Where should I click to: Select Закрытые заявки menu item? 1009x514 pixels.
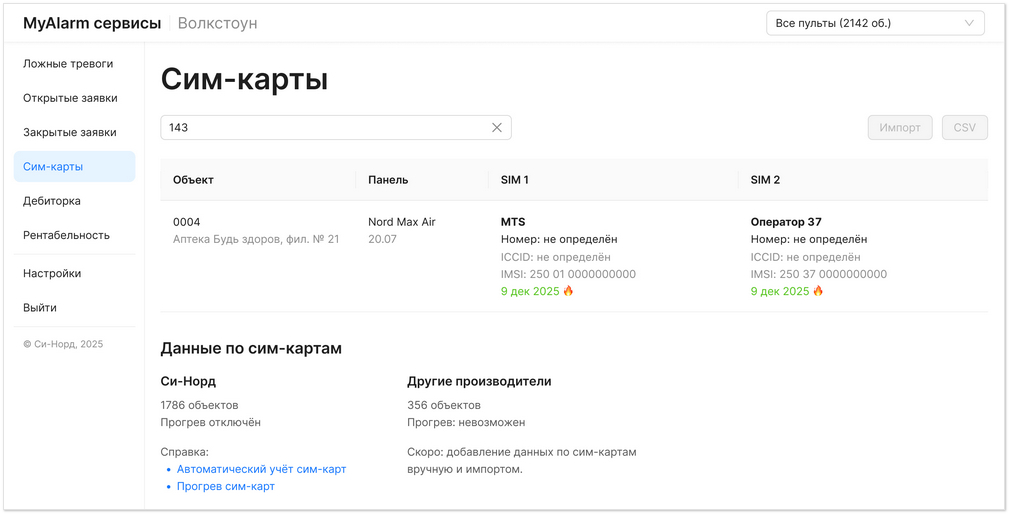coord(70,132)
